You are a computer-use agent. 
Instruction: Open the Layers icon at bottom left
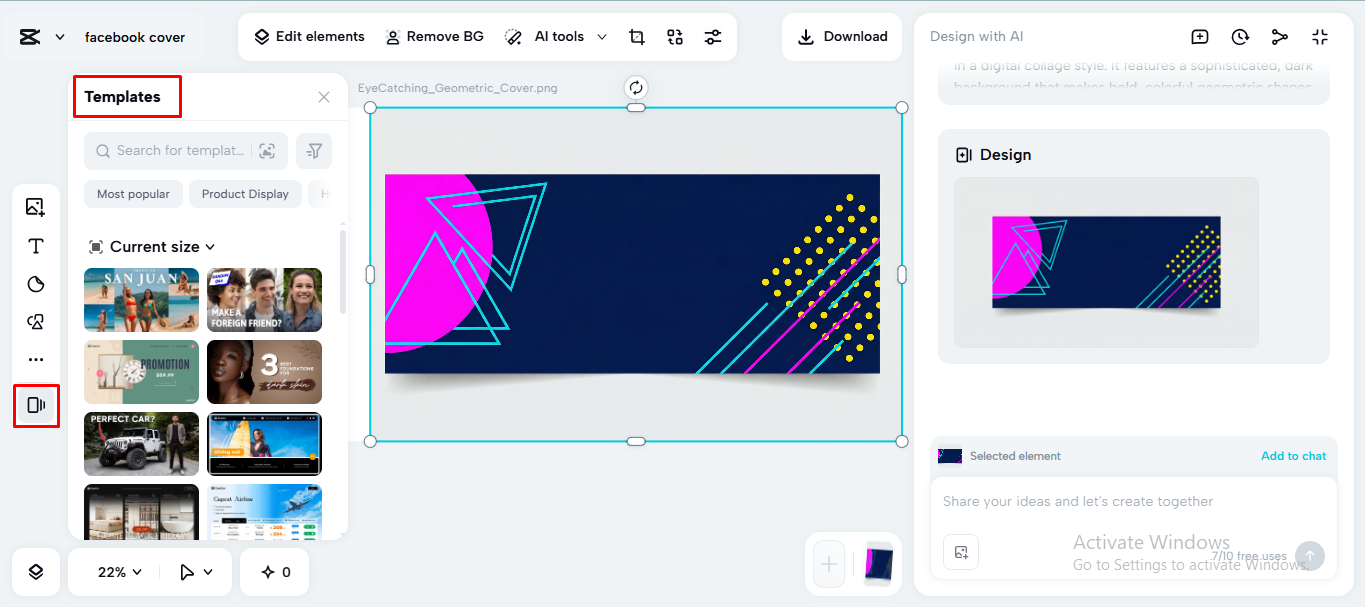coord(36,571)
